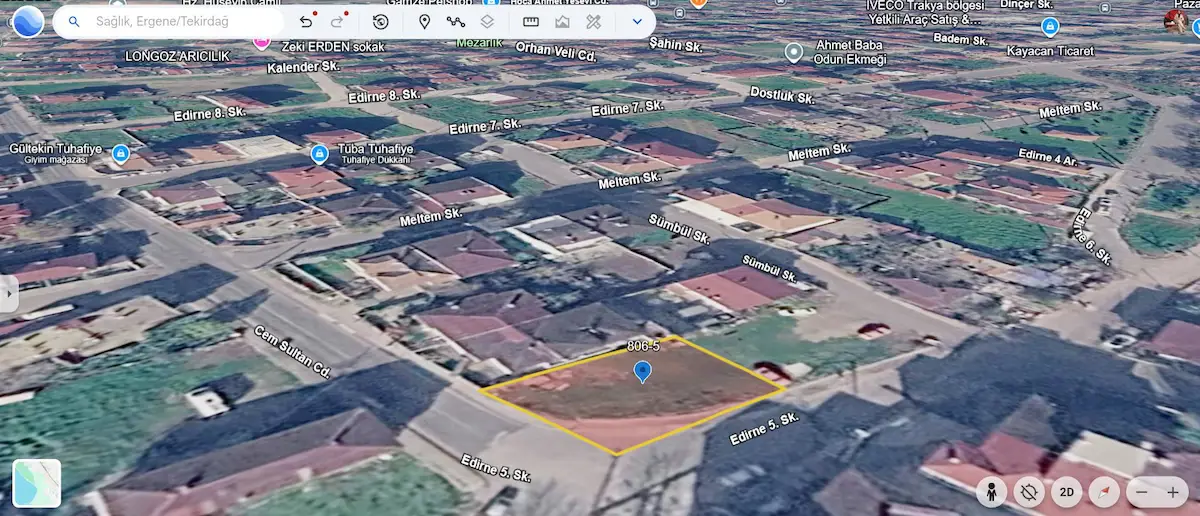Click the Tuba Tuhafiye shop icon

tap(319, 154)
